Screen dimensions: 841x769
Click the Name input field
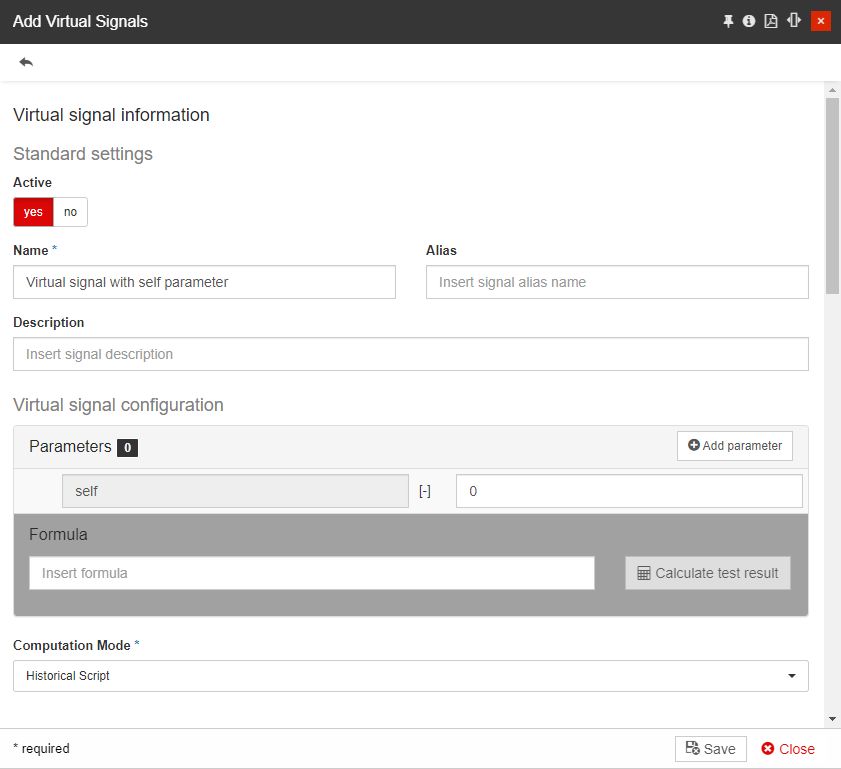[x=204, y=282]
